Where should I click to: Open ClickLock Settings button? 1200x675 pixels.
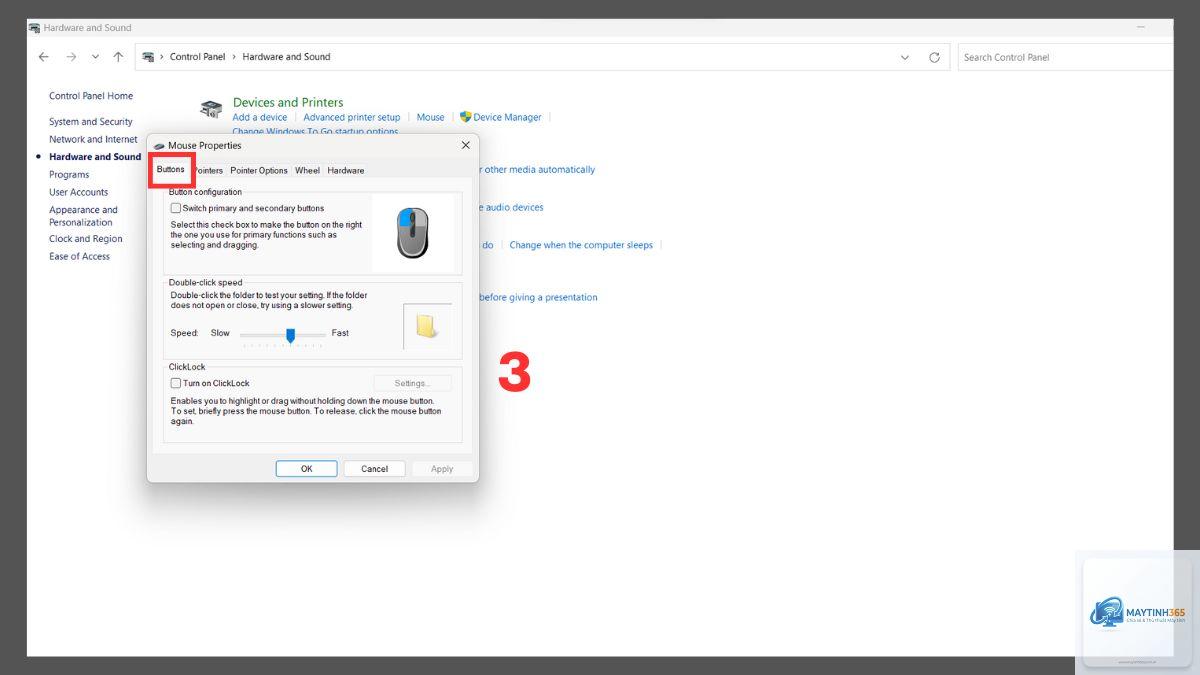(412, 383)
